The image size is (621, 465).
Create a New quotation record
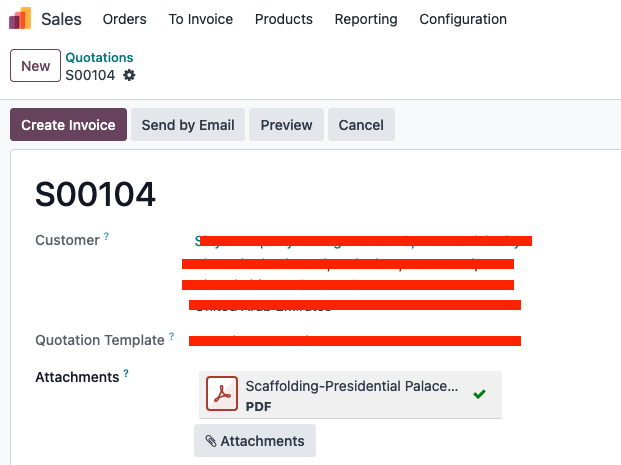(x=35, y=66)
